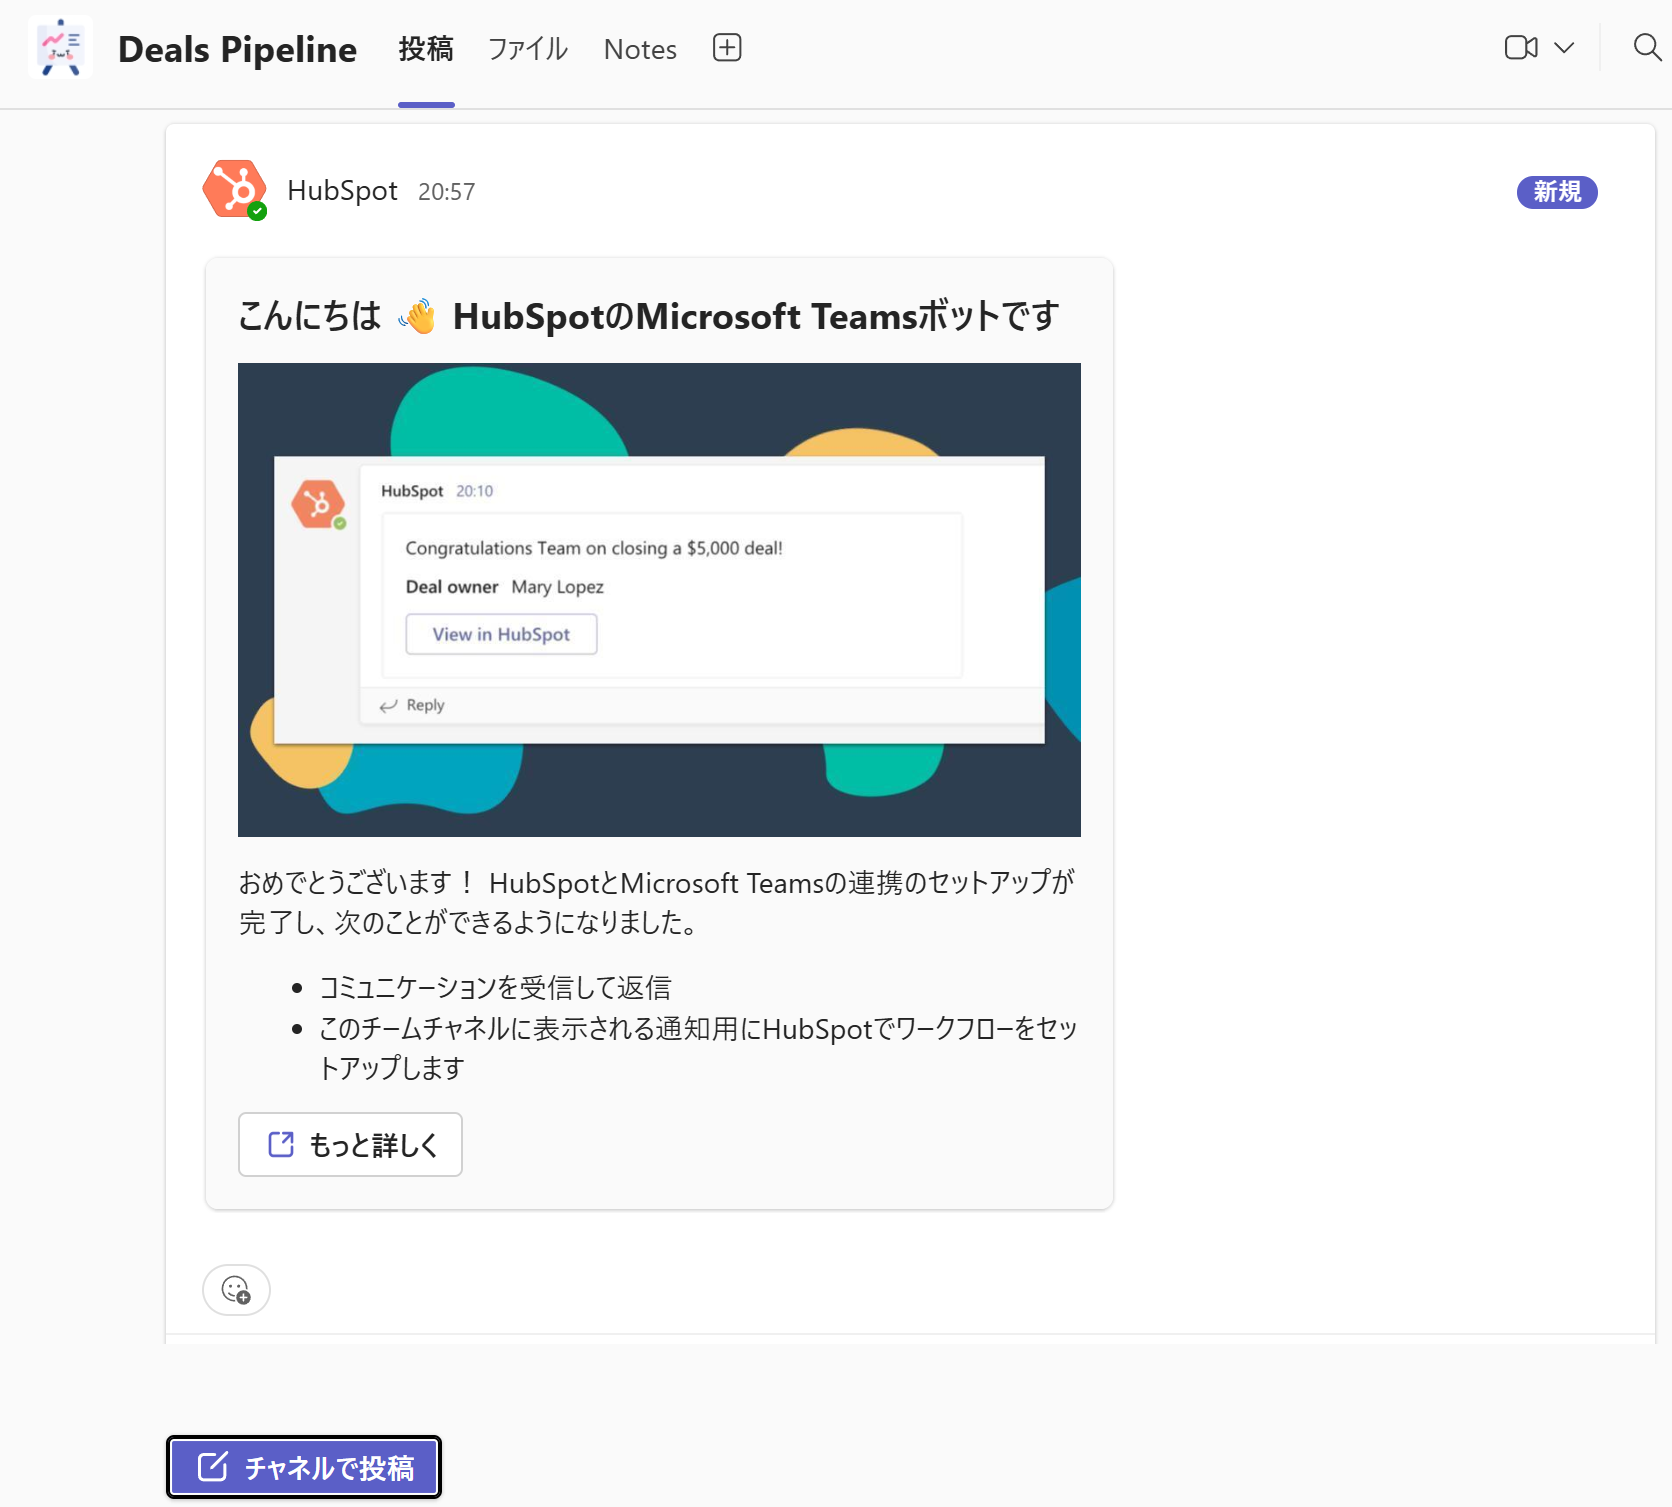The image size is (1672, 1507).
Task: Click the 新規 badge on the message
Action: click(1556, 192)
